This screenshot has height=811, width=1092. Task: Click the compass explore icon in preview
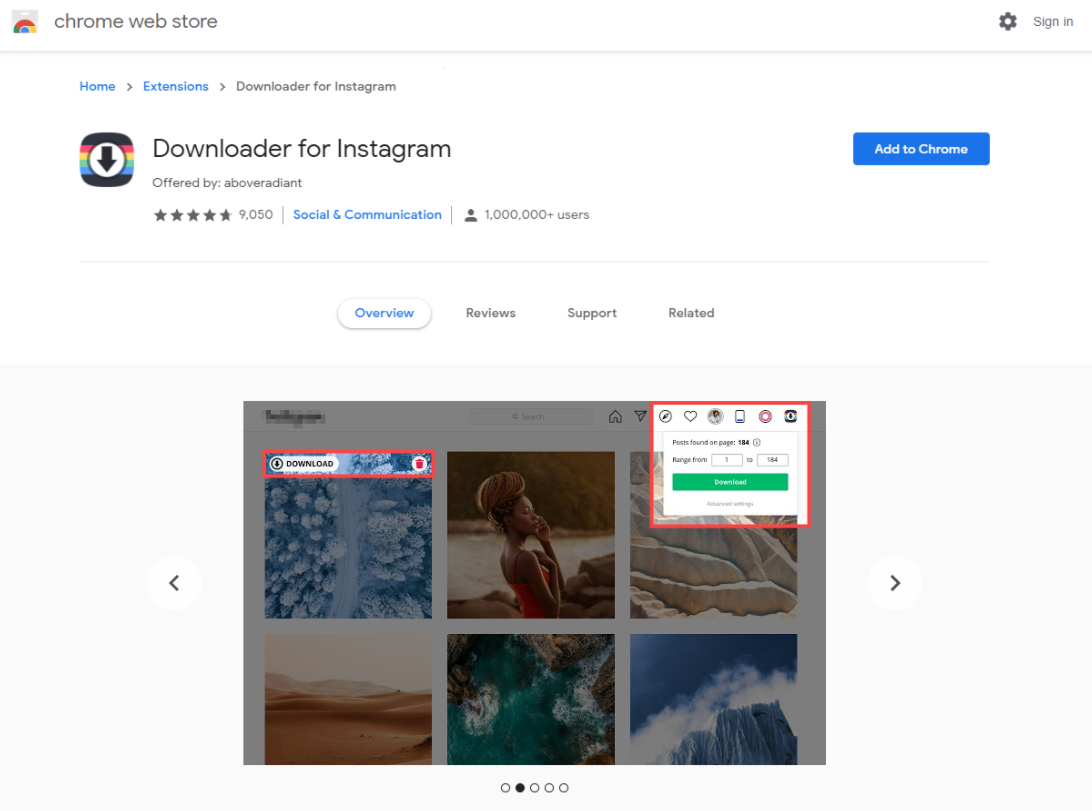coord(666,416)
